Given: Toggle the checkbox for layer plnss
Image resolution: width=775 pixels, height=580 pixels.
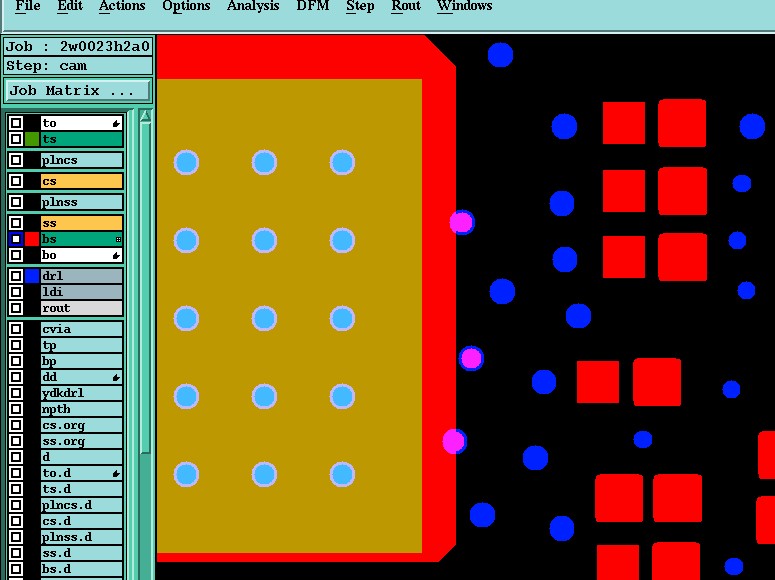Looking at the screenshot, I should (16, 202).
